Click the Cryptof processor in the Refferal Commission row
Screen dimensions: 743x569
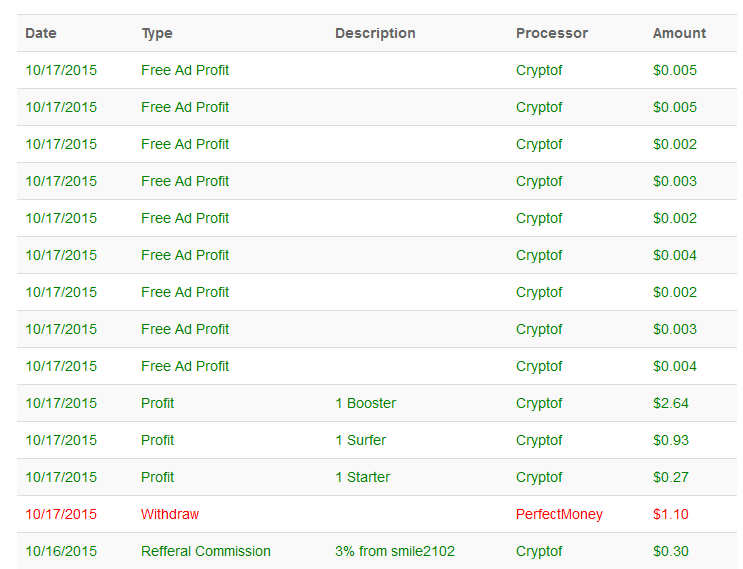coord(539,551)
